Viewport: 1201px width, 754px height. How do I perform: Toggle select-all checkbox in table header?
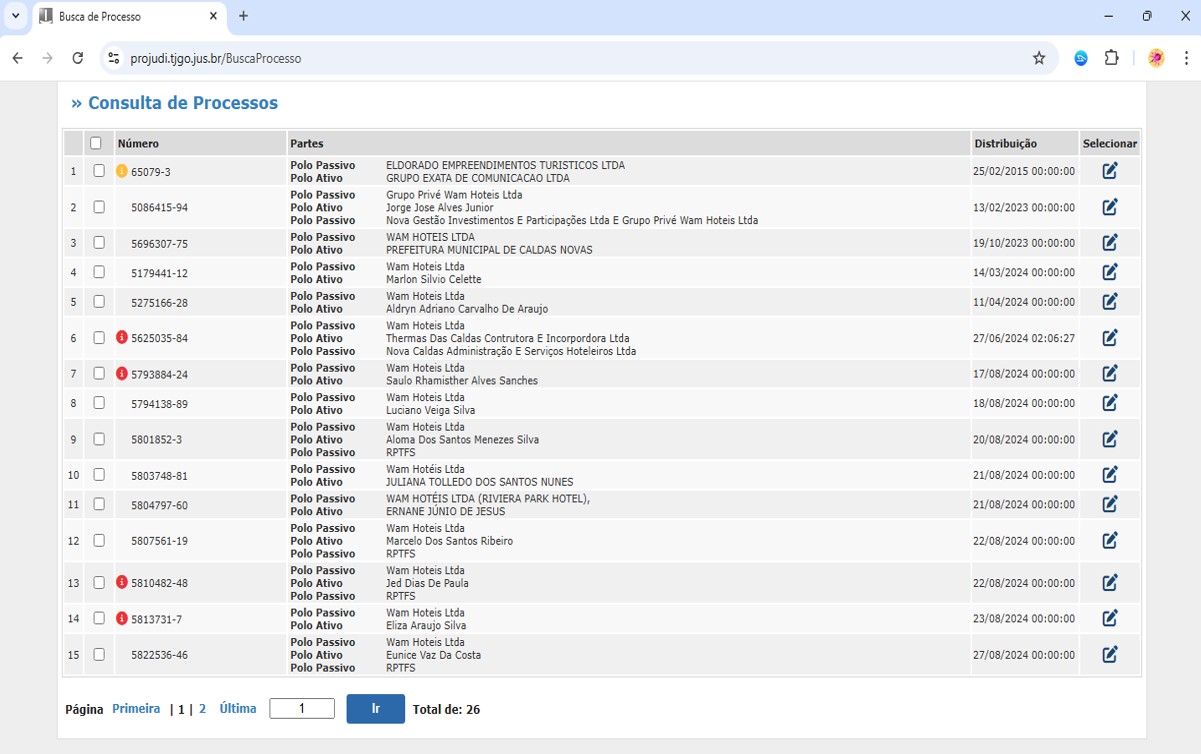(96, 143)
